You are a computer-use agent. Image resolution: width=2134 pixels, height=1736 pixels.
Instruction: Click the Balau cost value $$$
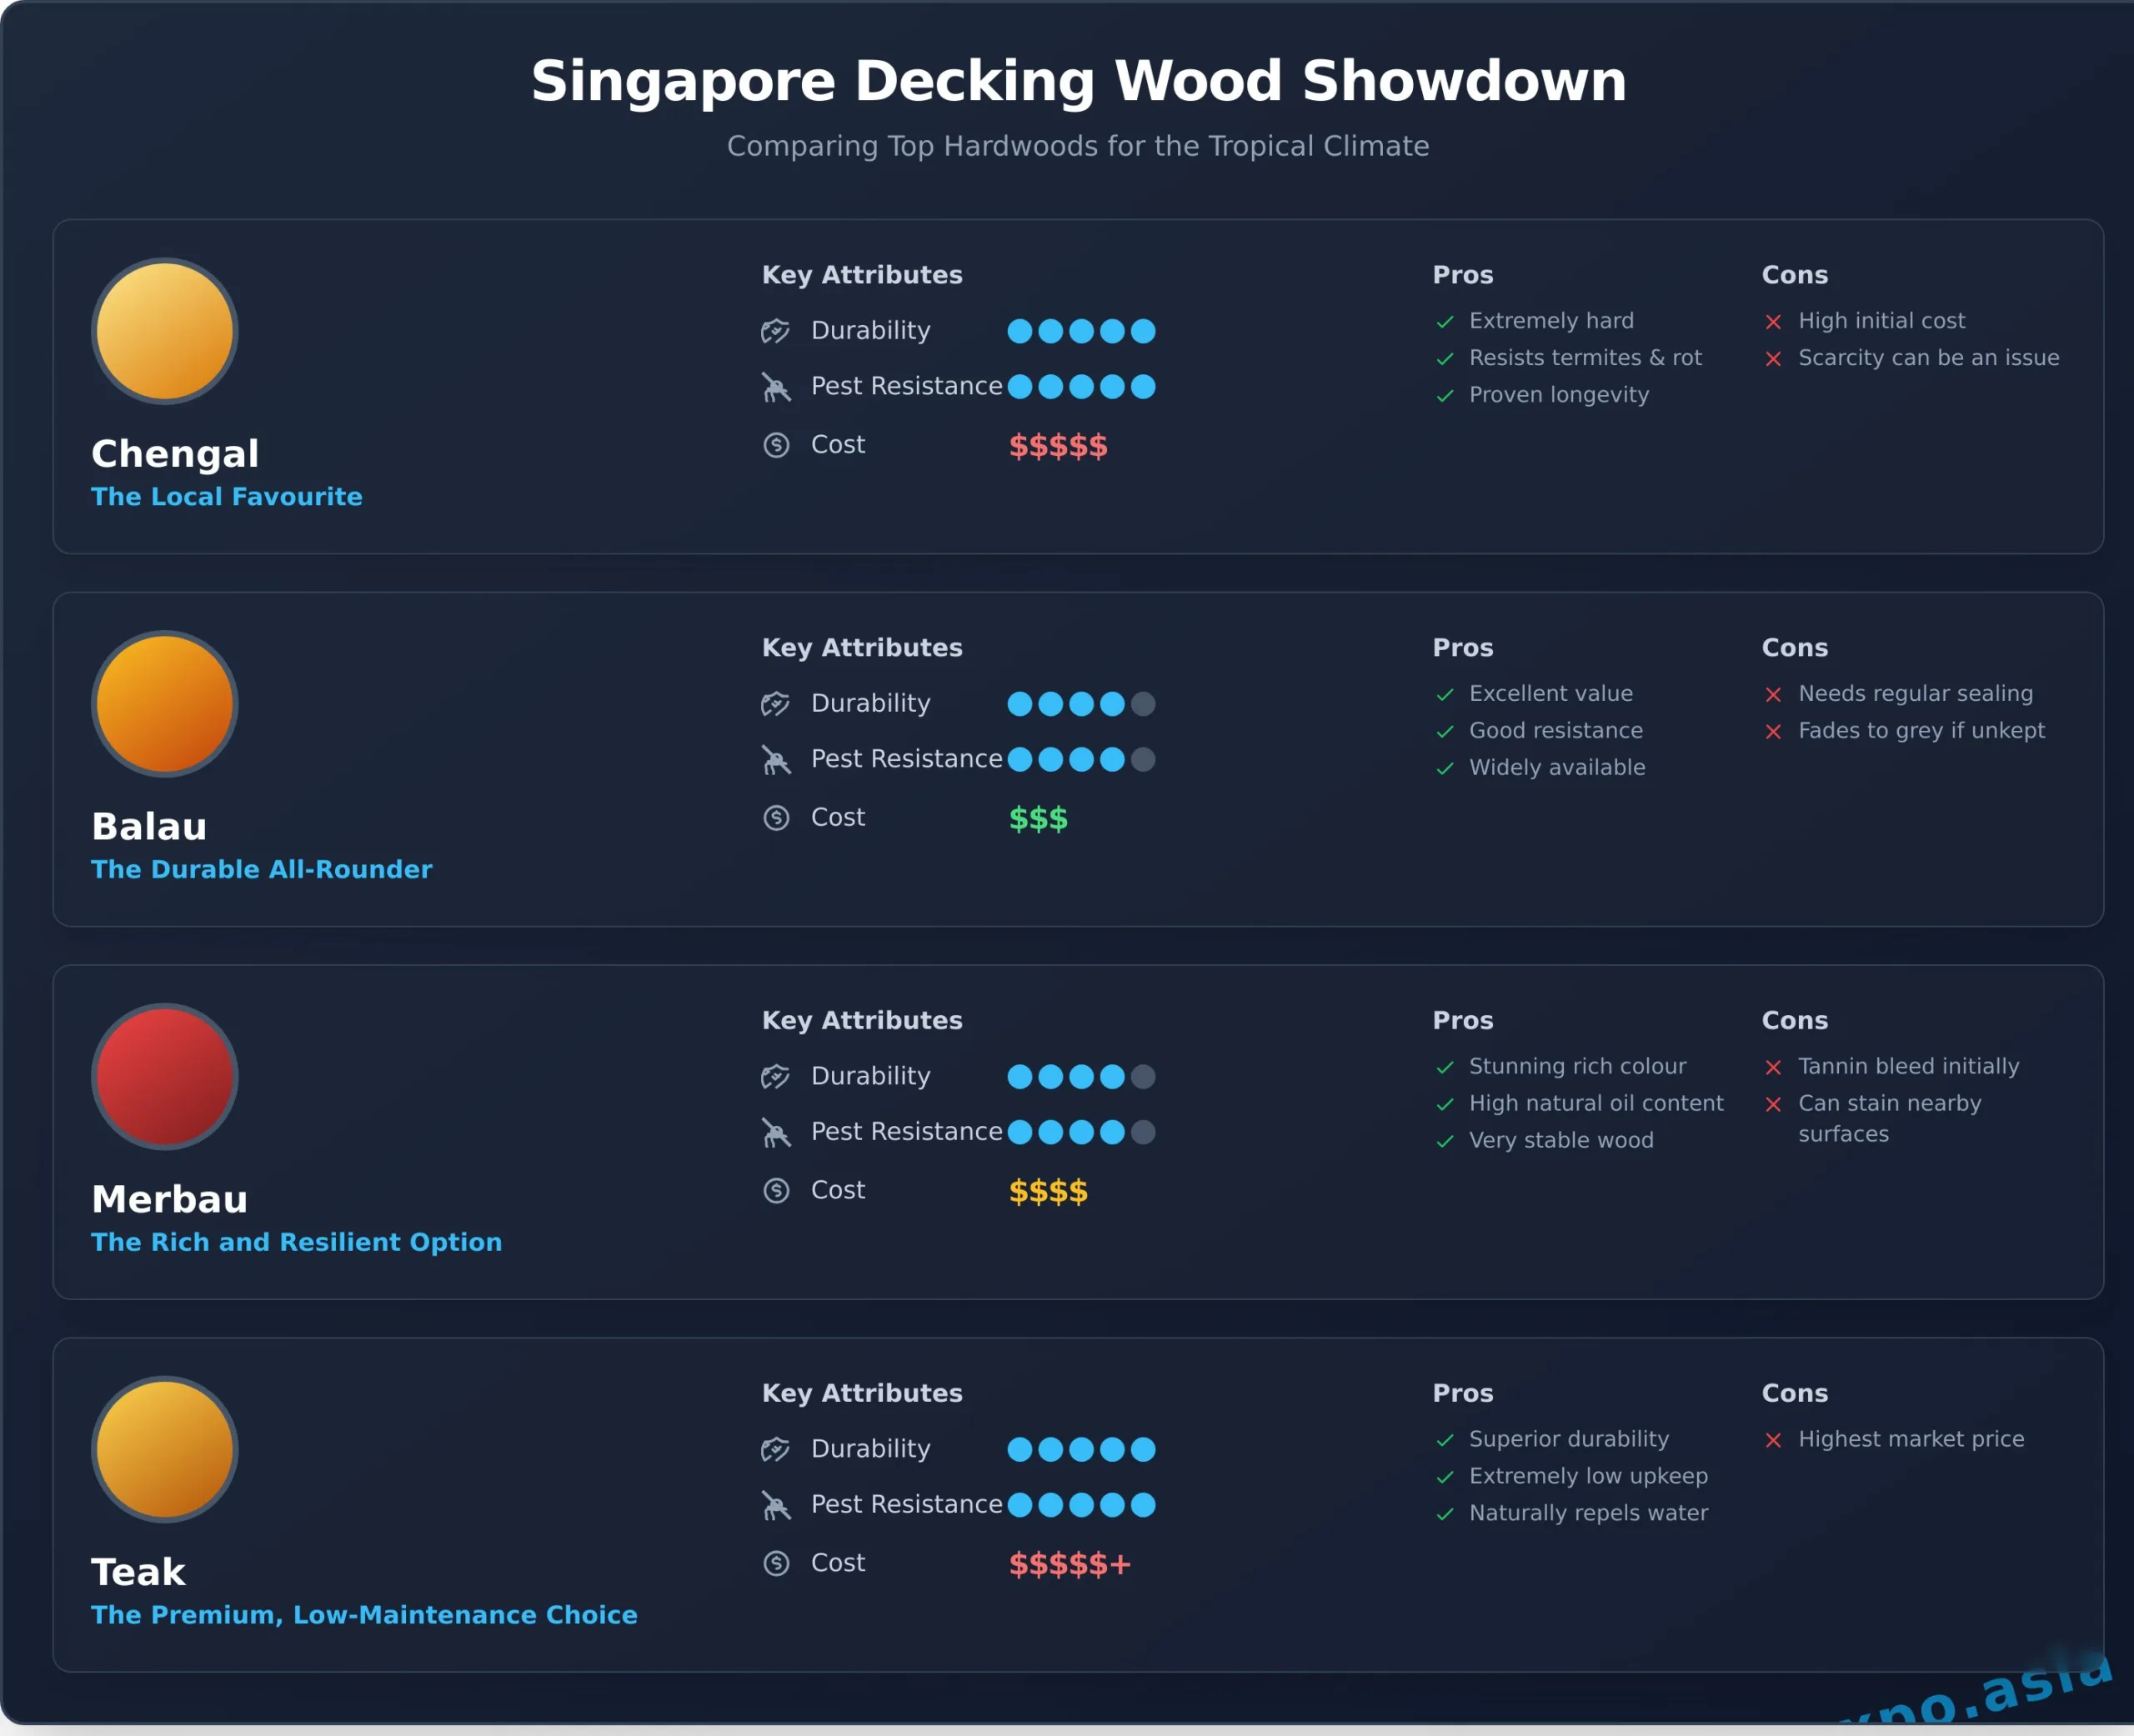[x=1038, y=819]
